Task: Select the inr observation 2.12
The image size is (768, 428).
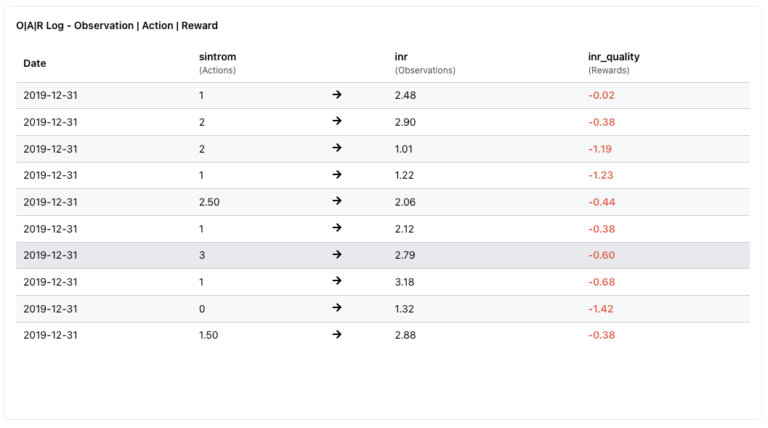Action: 405,228
